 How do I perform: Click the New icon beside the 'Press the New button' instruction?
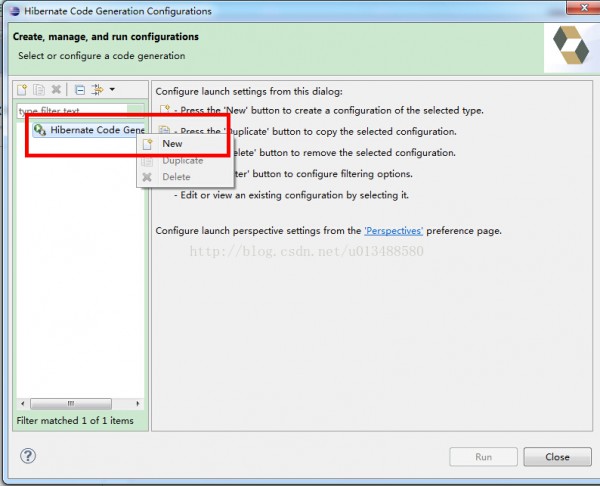tap(165, 110)
